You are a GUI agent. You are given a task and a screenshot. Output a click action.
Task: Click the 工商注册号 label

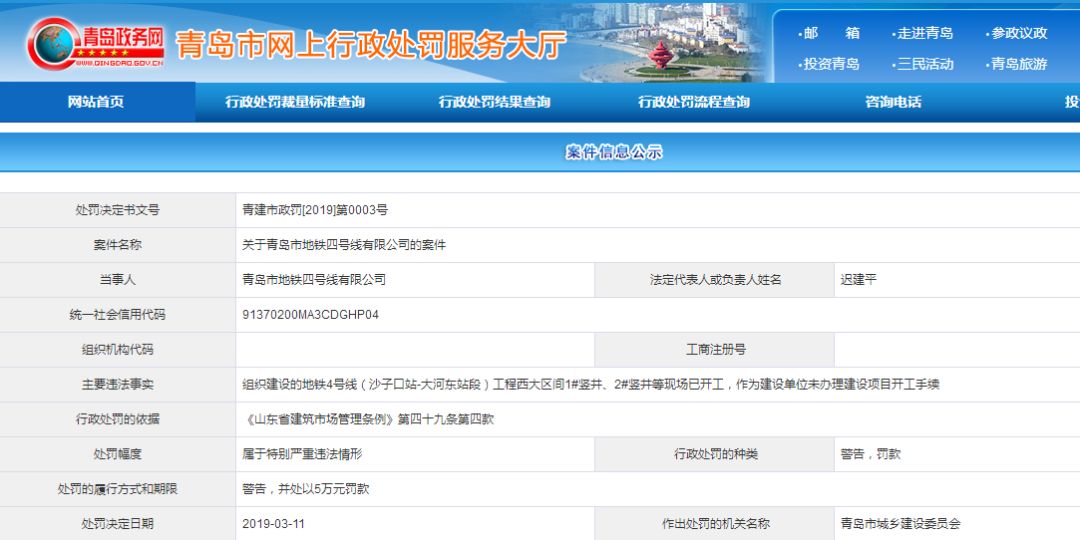[x=716, y=349]
